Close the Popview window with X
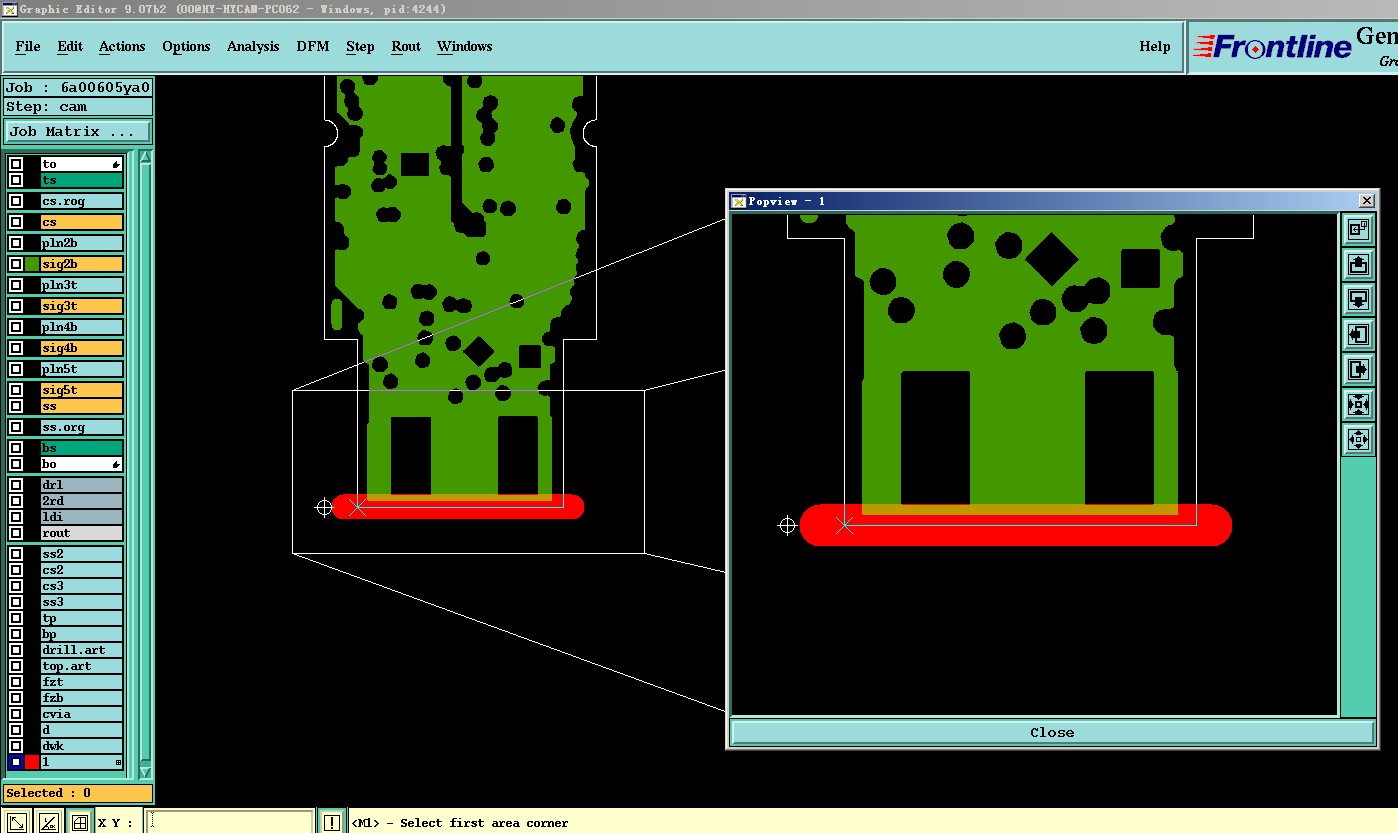1398x833 pixels. click(x=1366, y=201)
